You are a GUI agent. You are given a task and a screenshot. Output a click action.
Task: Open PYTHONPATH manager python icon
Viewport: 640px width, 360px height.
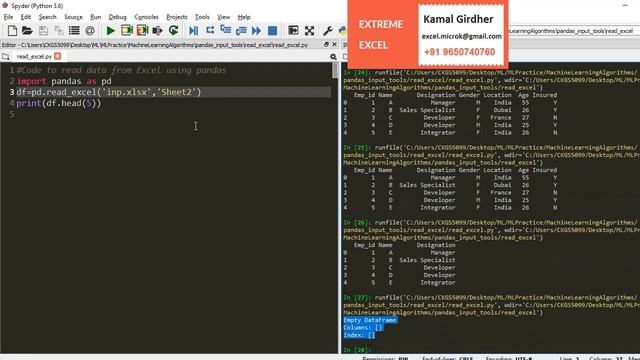tap(343, 31)
